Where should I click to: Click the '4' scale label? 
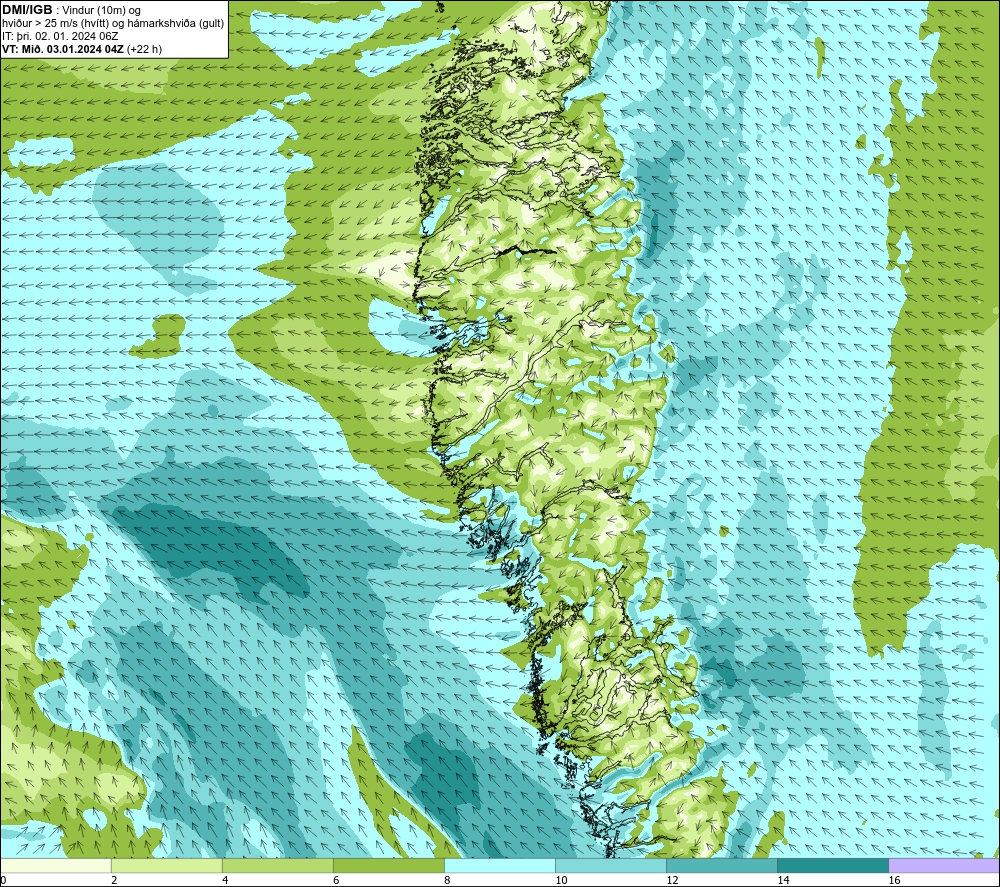(x=225, y=881)
